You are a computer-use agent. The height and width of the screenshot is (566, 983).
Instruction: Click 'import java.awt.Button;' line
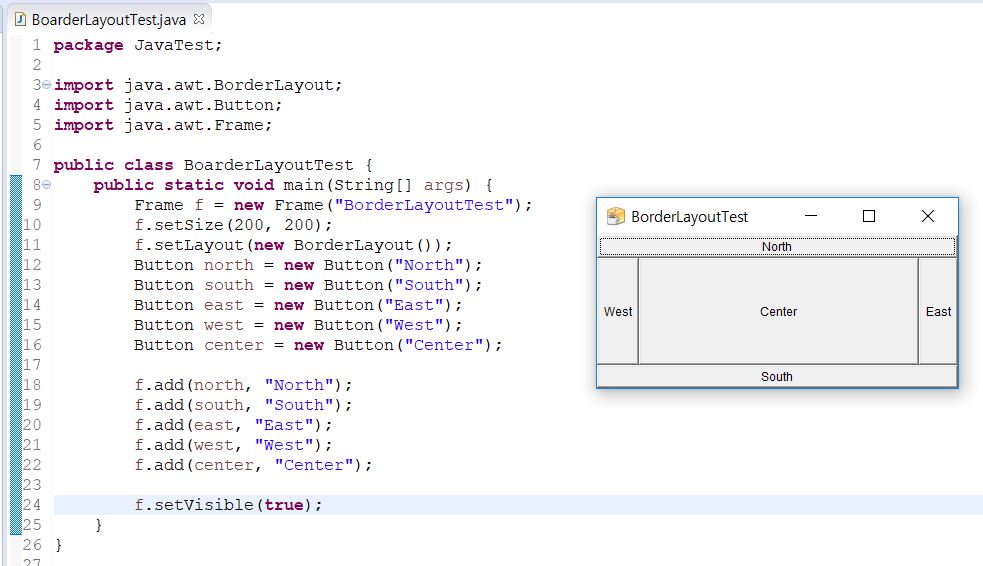[x=167, y=105]
